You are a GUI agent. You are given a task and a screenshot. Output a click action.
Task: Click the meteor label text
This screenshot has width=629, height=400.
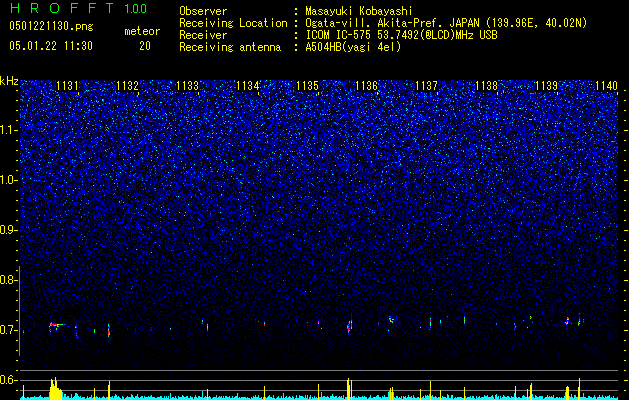[142, 31]
